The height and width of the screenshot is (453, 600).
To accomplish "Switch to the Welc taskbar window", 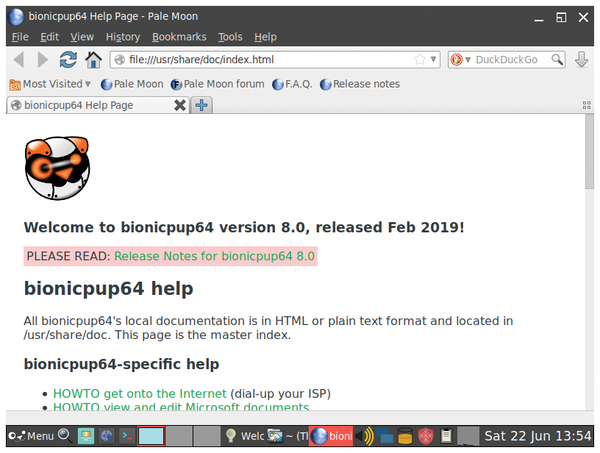I will coord(245,436).
